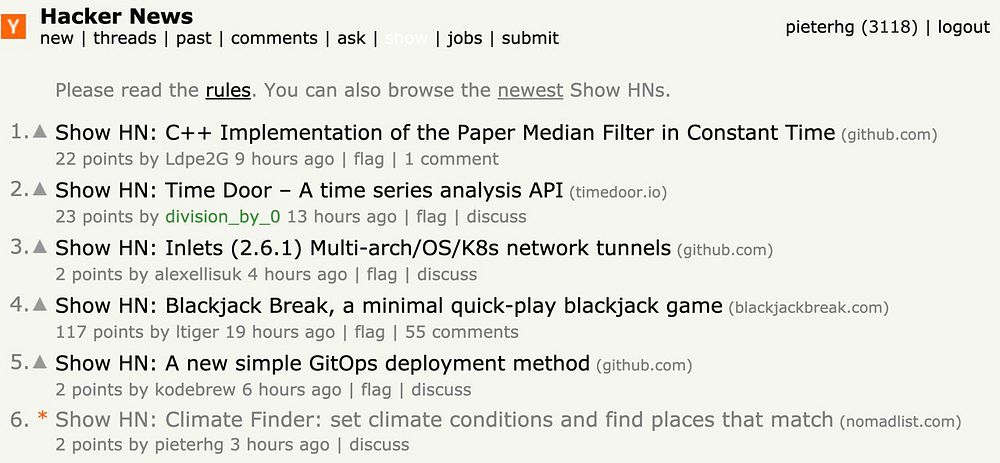This screenshot has height=463, width=1000.
Task: Open 55 comments on Blackjack Break
Action: (461, 332)
